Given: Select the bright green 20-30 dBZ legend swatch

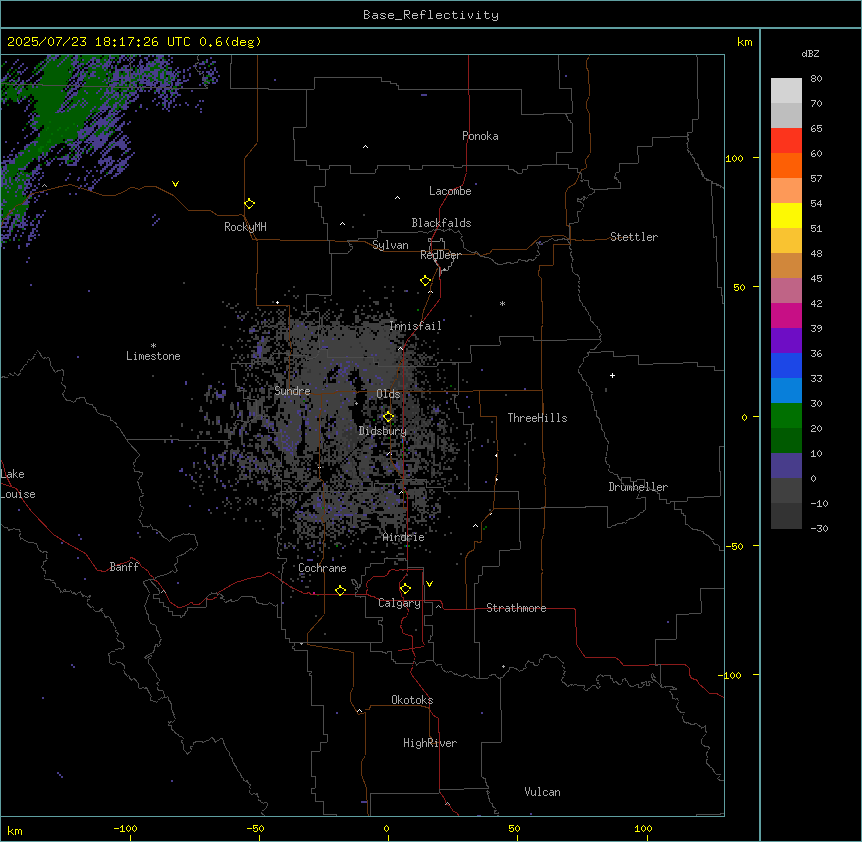Looking at the screenshot, I should [x=786, y=416].
